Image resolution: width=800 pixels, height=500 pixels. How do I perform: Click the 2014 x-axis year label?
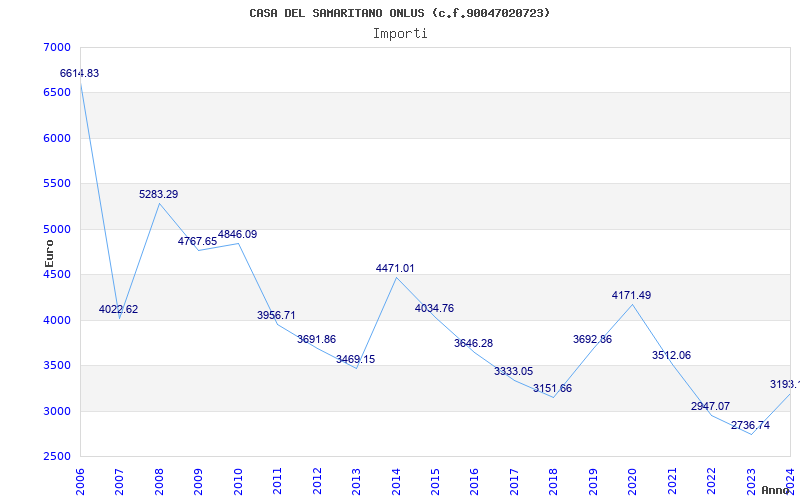click(395, 481)
